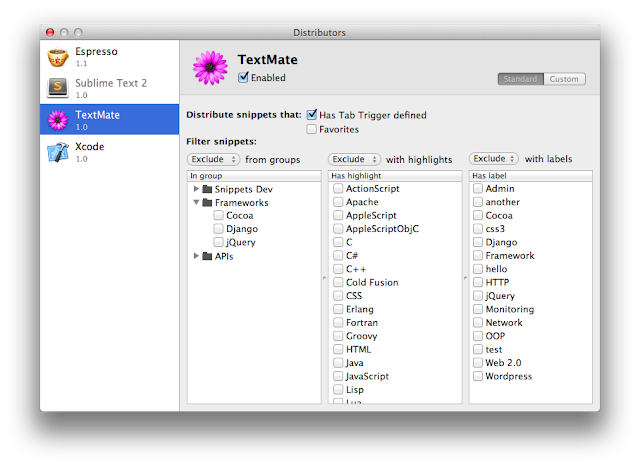Check the css3 label checkbox

pyautogui.click(x=478, y=229)
